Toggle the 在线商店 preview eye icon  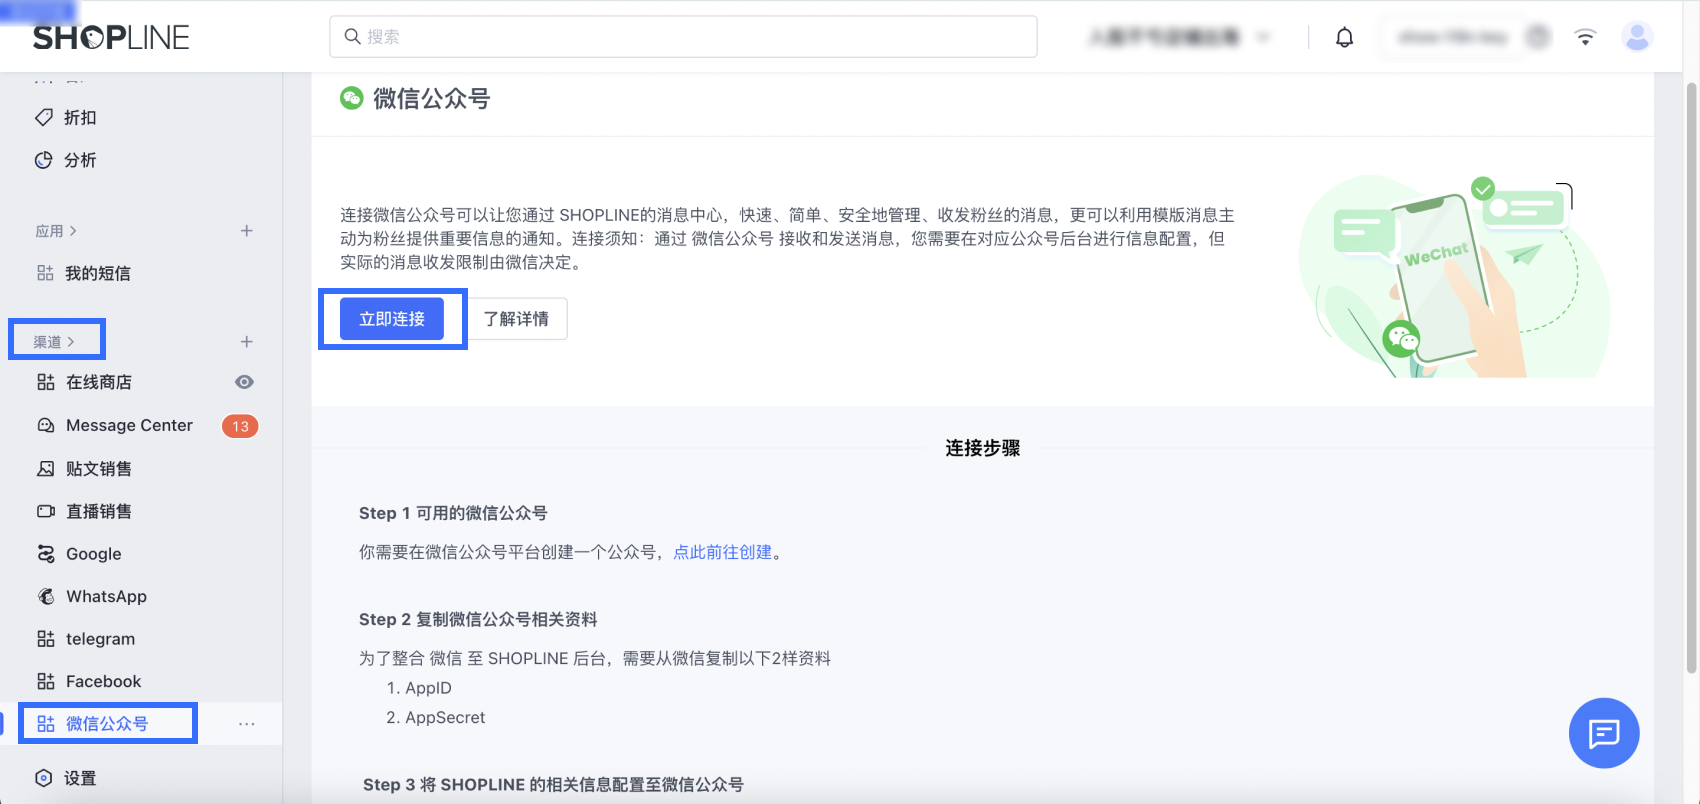(x=244, y=382)
